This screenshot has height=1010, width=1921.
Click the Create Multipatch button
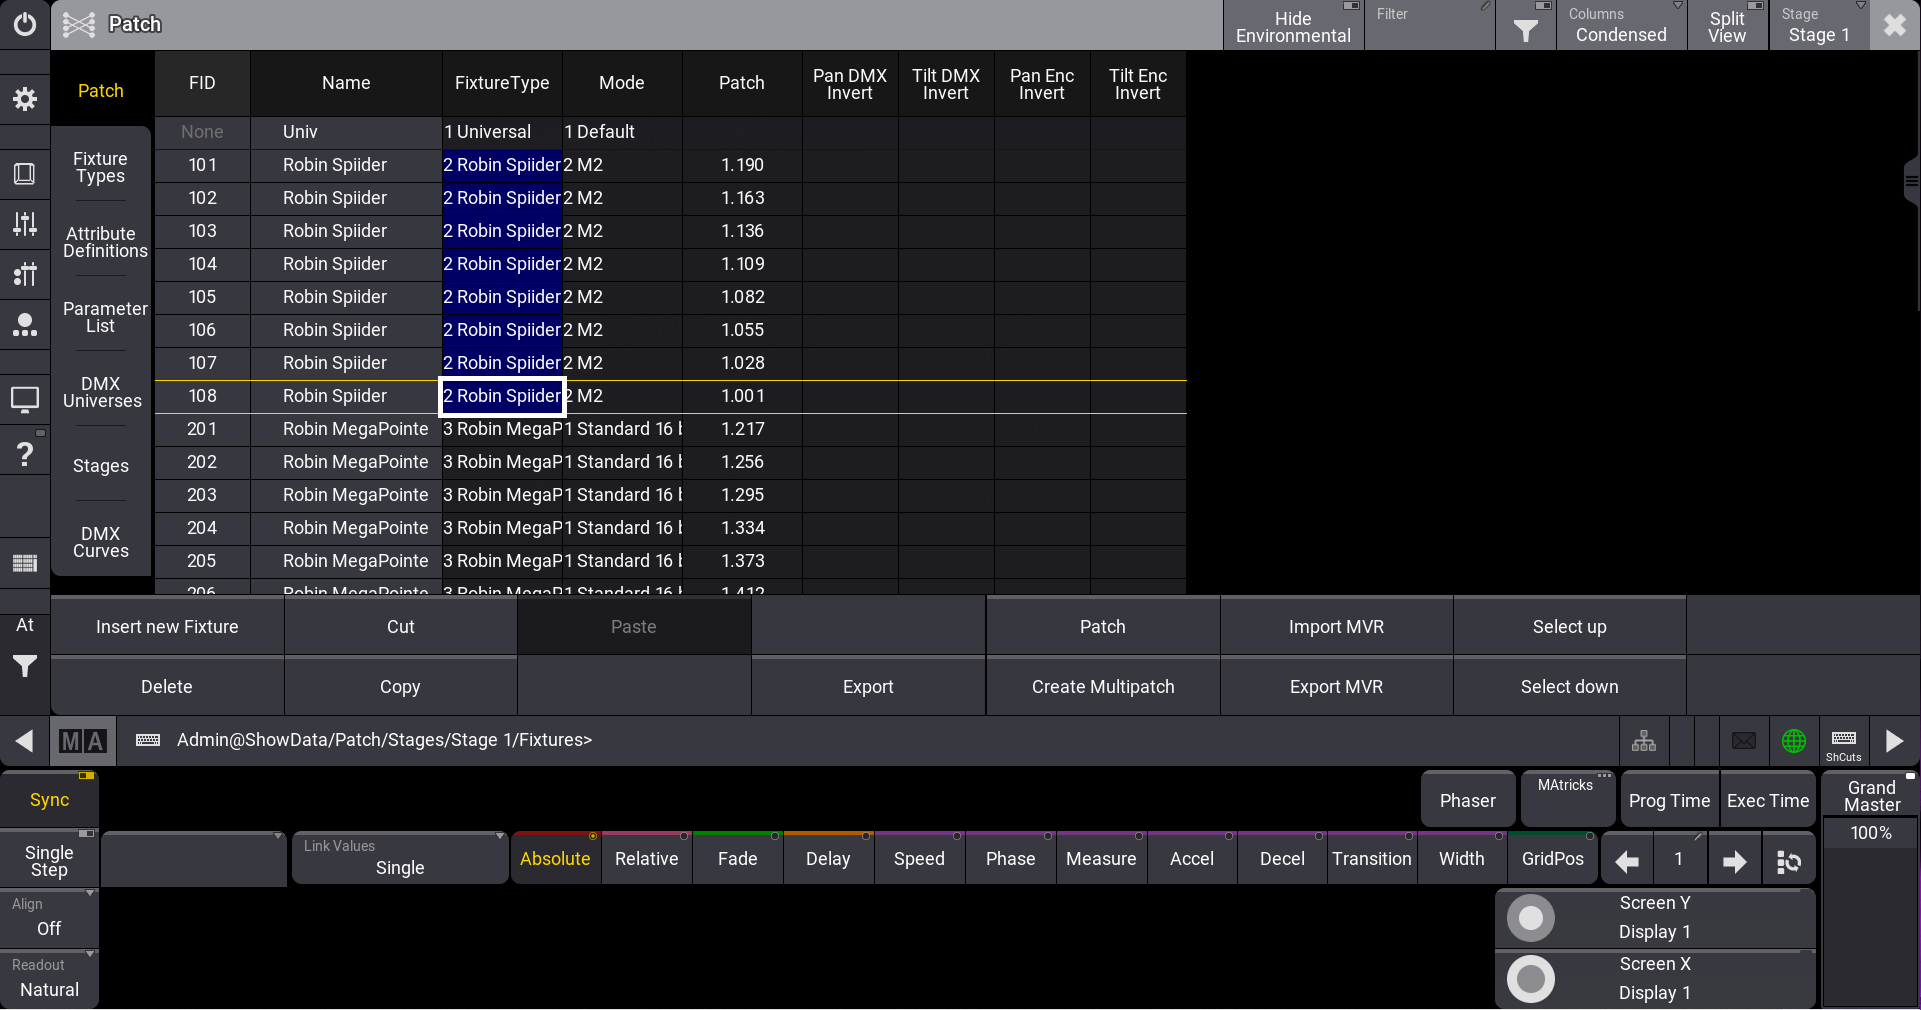[1103, 687]
